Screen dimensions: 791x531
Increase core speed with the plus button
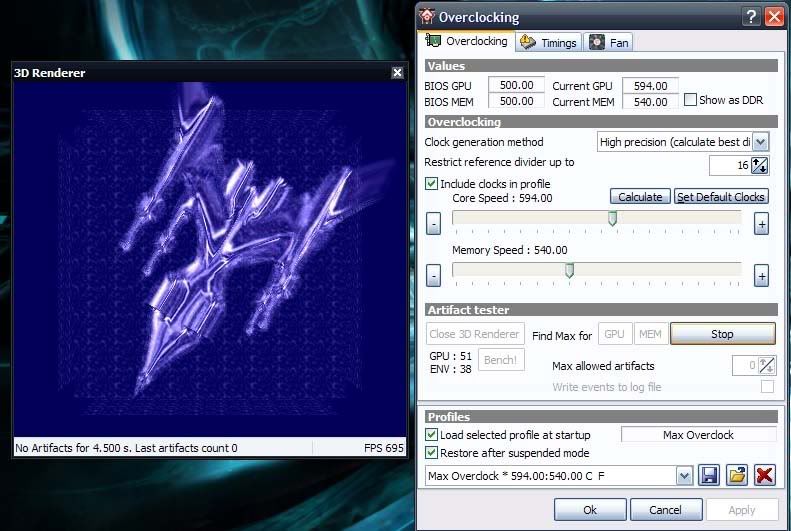pos(761,224)
